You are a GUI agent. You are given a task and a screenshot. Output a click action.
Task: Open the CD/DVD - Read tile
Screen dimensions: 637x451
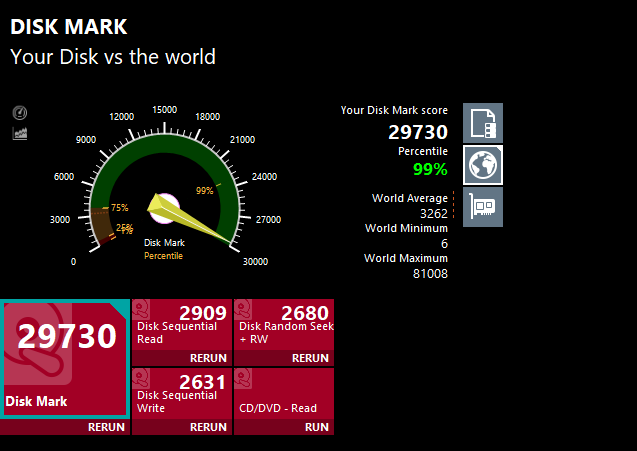click(x=284, y=394)
